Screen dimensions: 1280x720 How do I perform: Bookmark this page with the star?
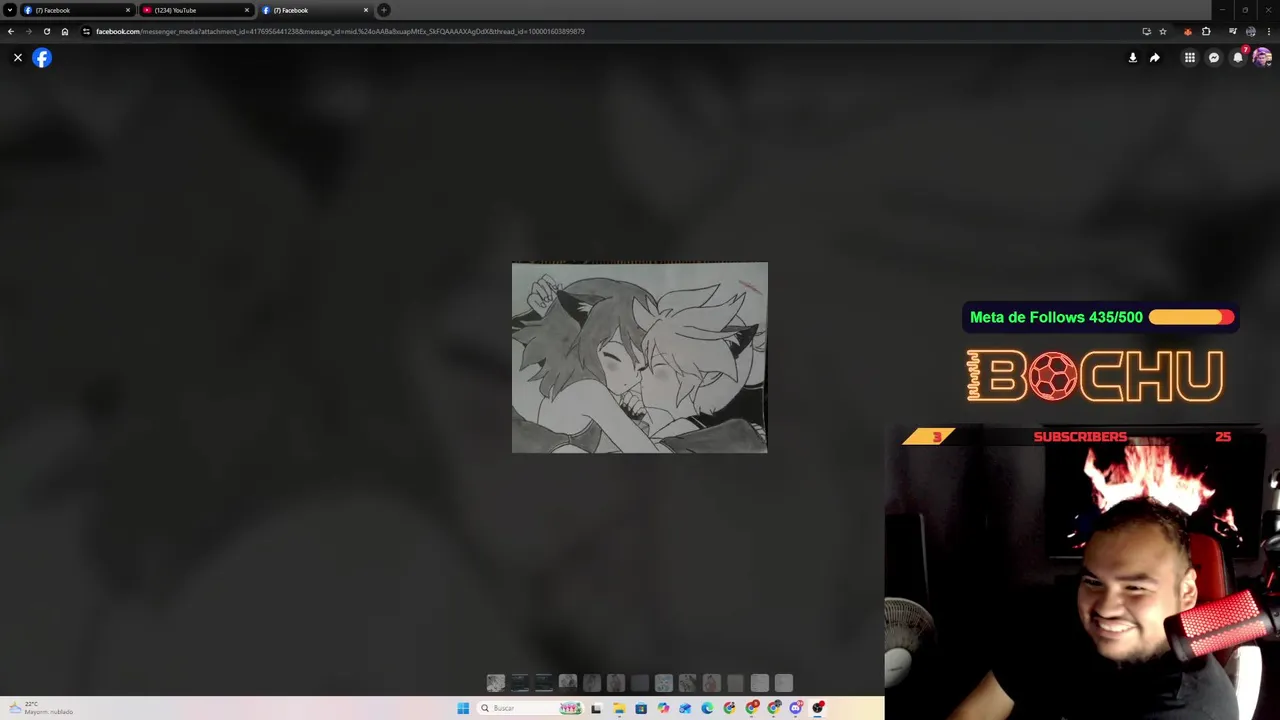click(1163, 31)
